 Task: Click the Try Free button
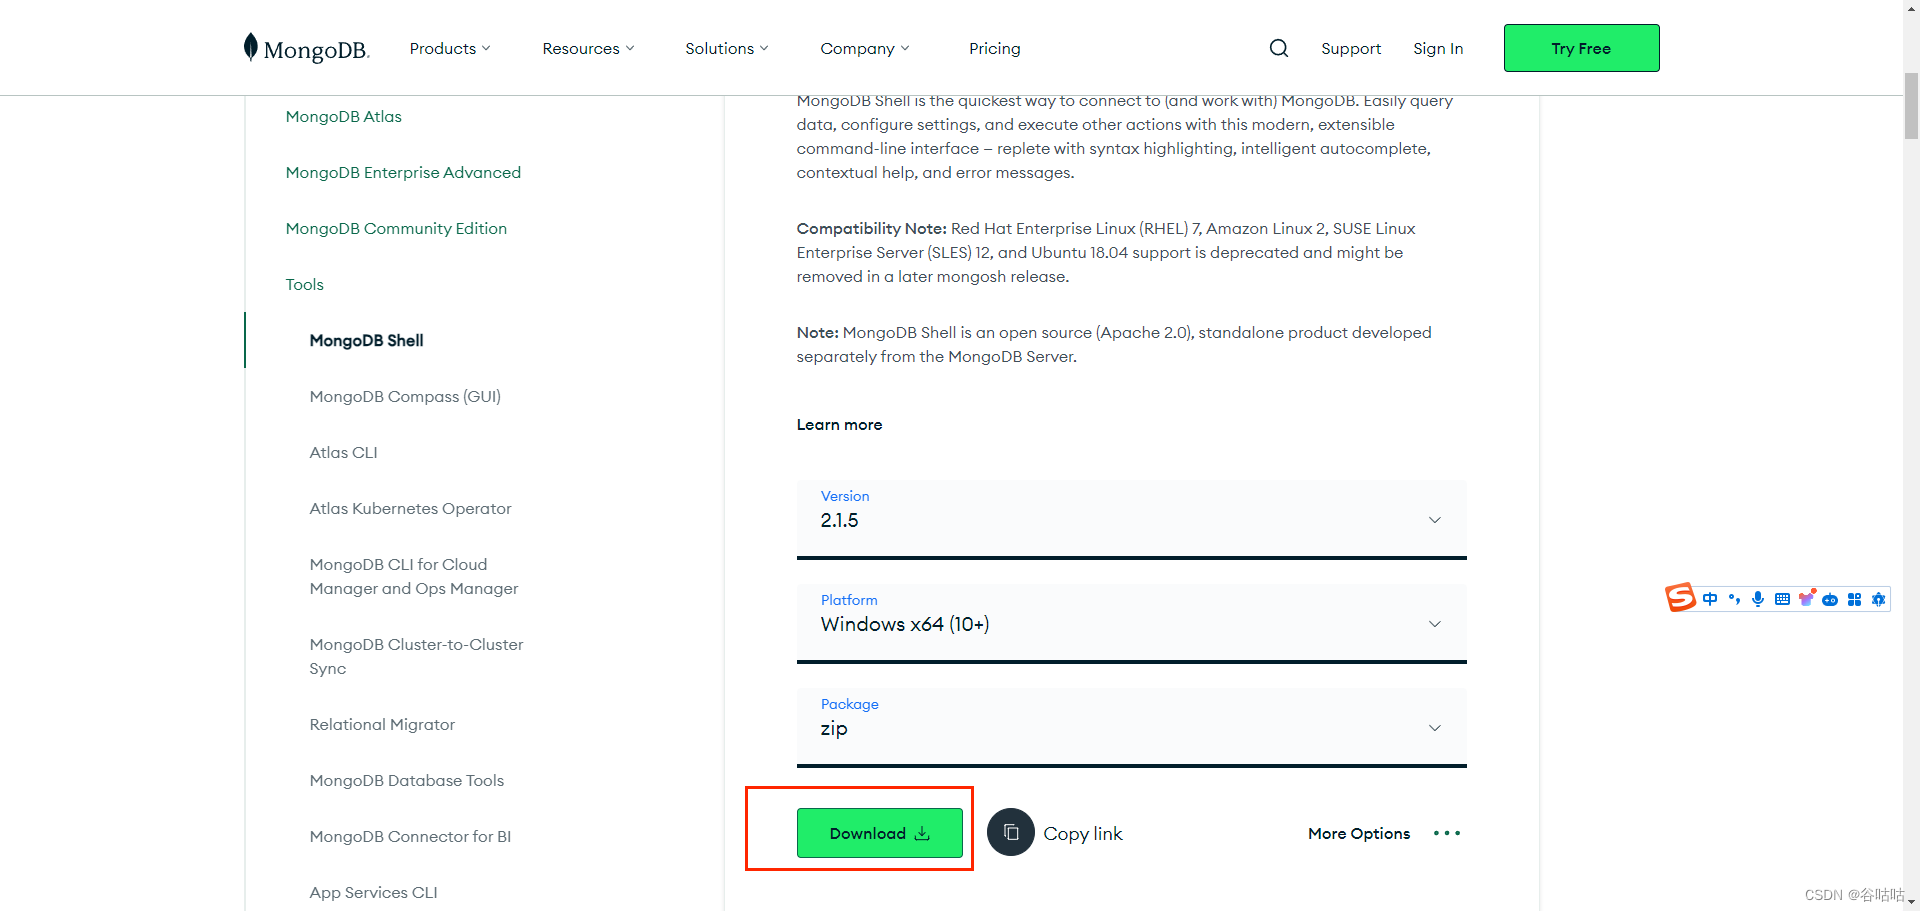point(1581,48)
